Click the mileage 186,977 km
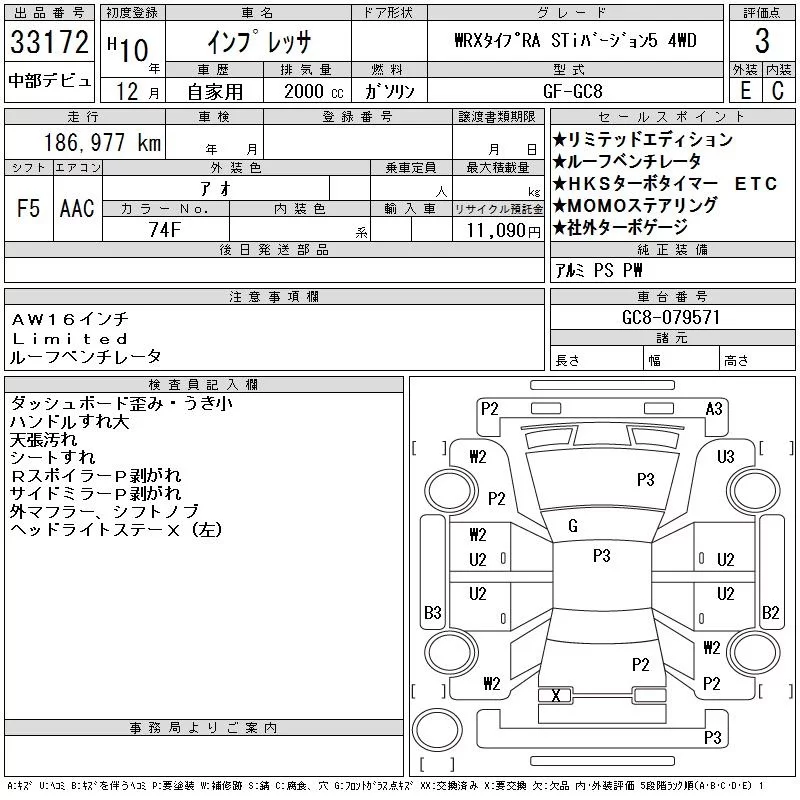Viewport: 800px width, 800px height. click(x=102, y=142)
